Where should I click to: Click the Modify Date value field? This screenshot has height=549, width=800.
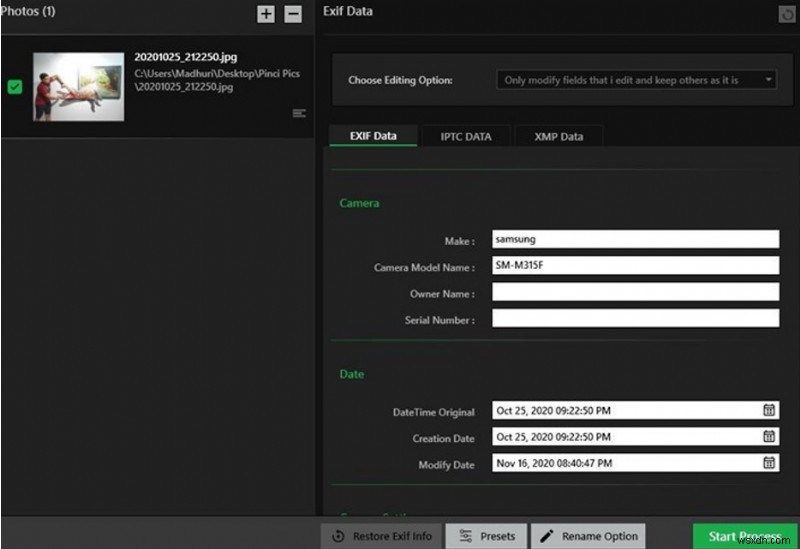(x=636, y=463)
